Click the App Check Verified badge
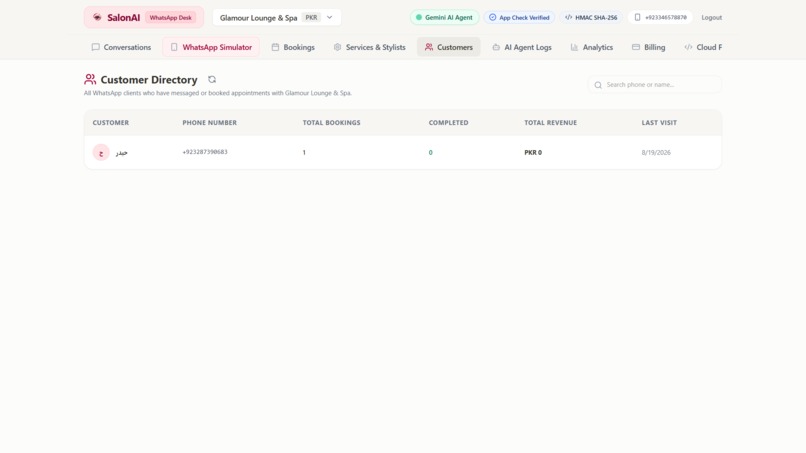 519,17
